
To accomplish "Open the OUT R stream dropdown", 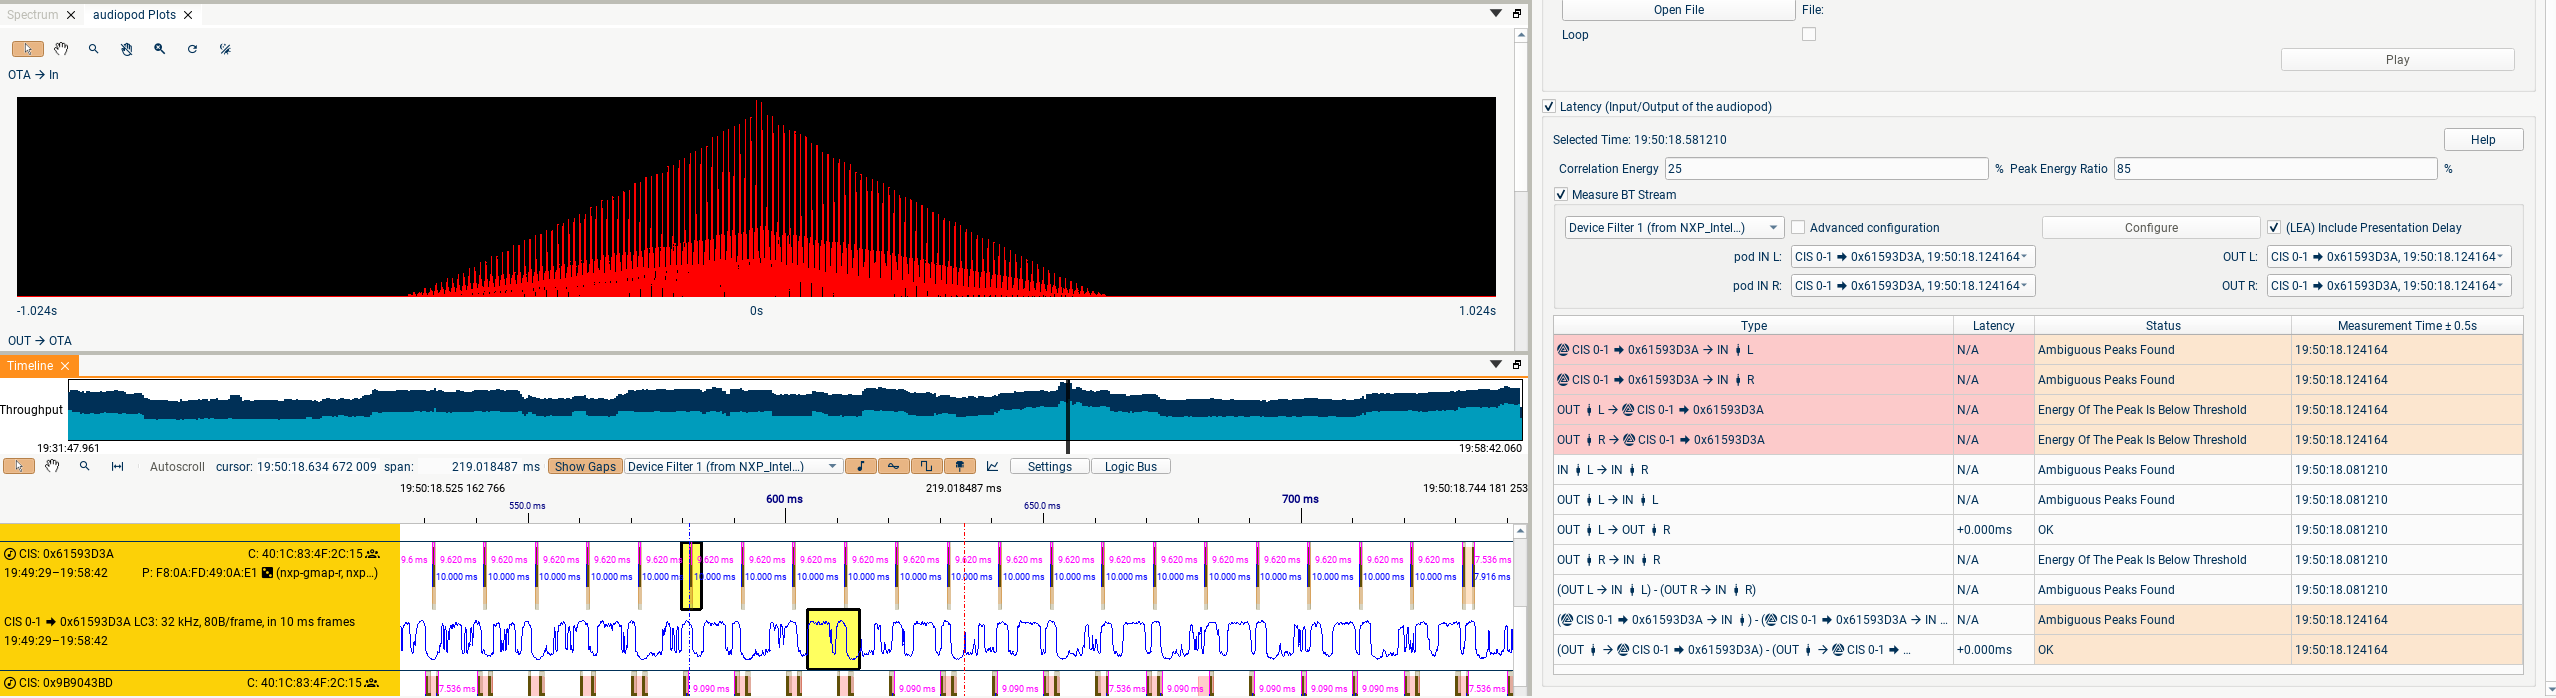I will tap(2388, 286).
